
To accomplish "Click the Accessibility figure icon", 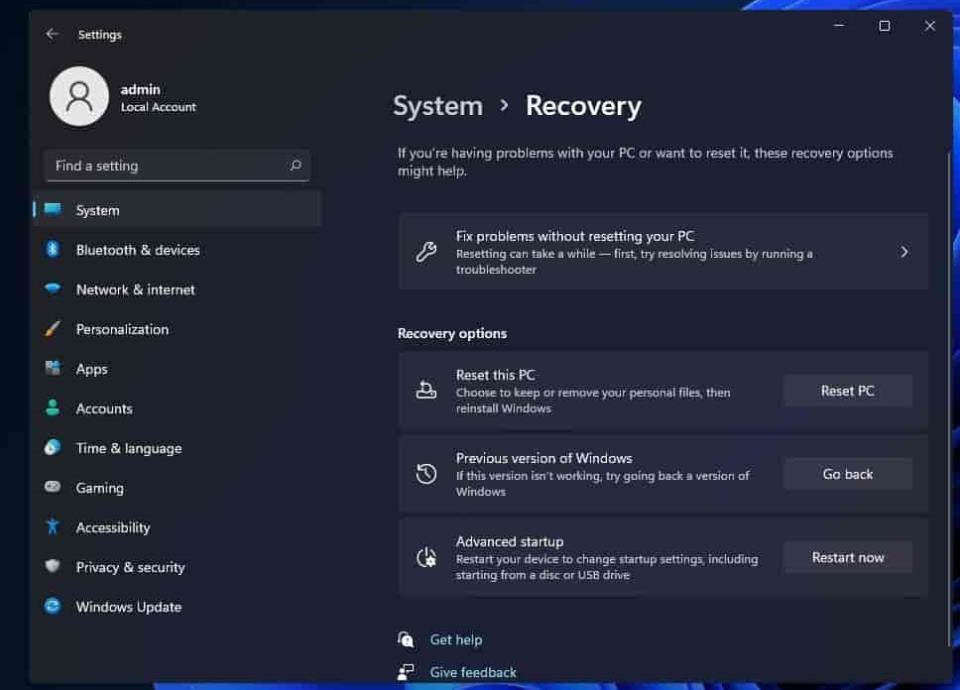I will (x=53, y=527).
